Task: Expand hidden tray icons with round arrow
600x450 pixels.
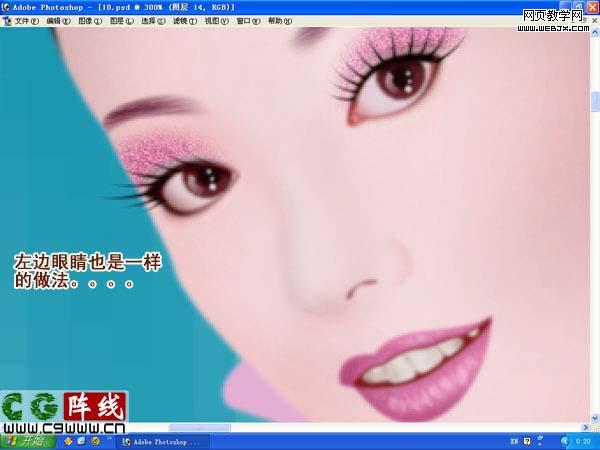Action: (x=565, y=442)
